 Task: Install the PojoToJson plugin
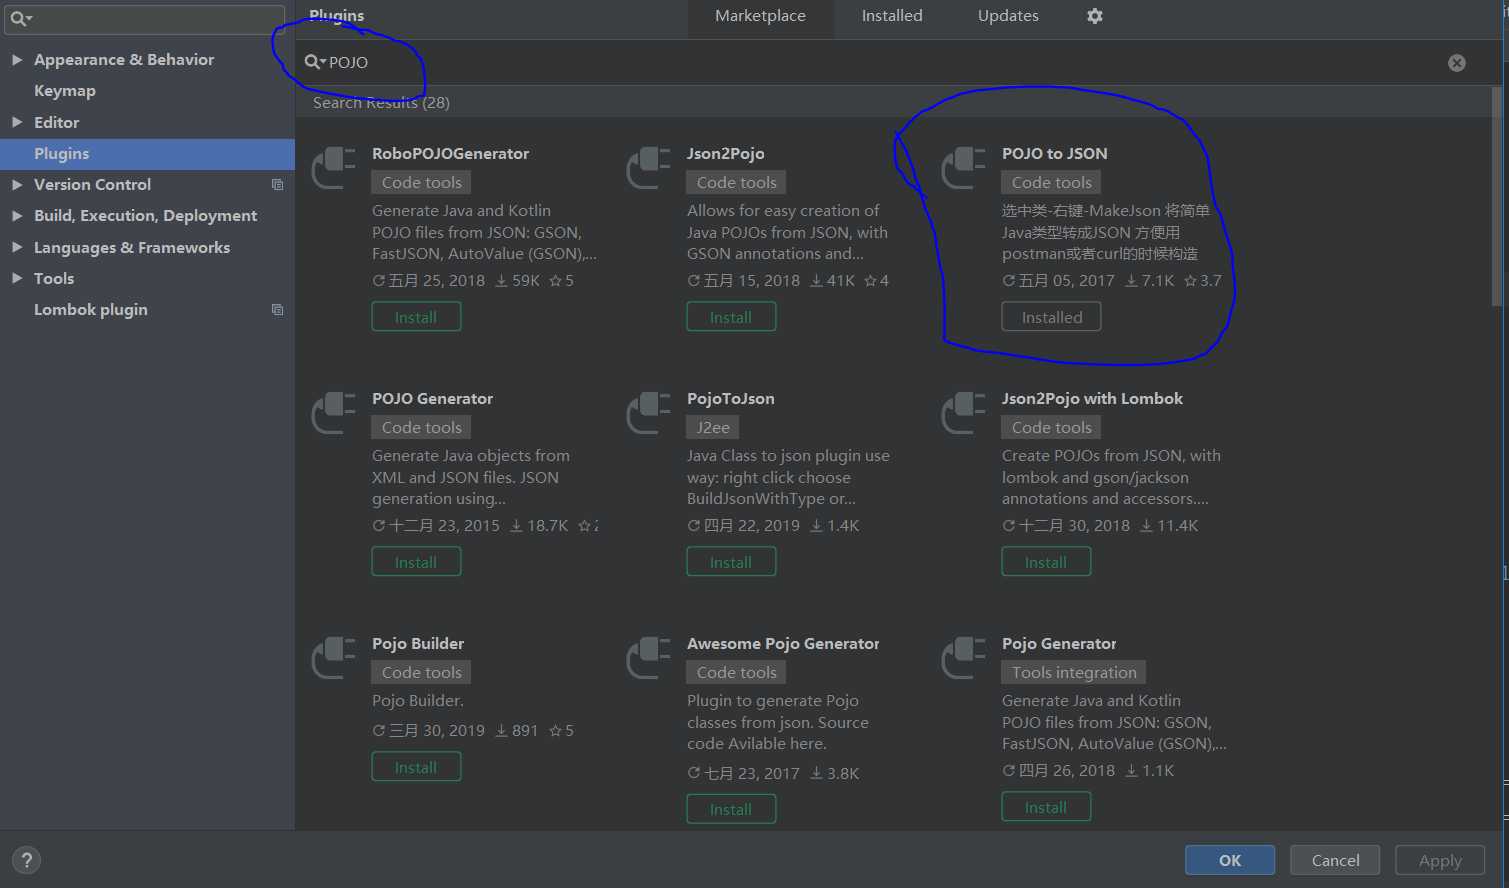[x=731, y=562]
